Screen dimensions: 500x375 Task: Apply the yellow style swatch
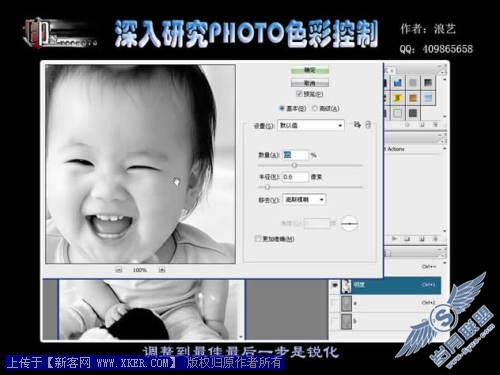click(x=397, y=98)
